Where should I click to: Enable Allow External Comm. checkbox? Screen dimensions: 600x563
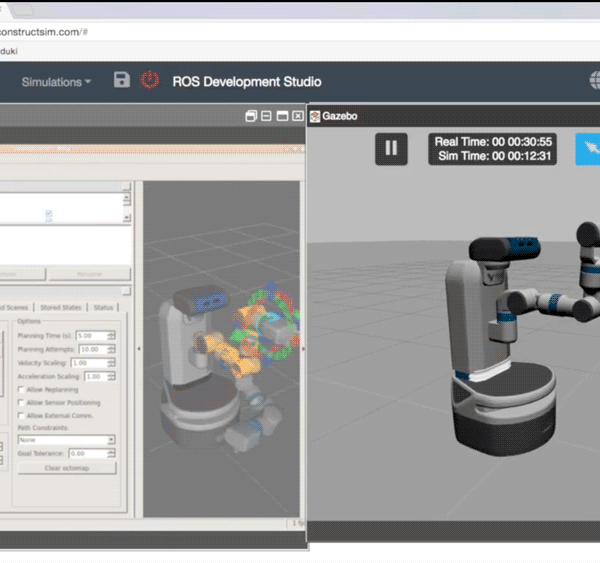pyautogui.click(x=21, y=416)
